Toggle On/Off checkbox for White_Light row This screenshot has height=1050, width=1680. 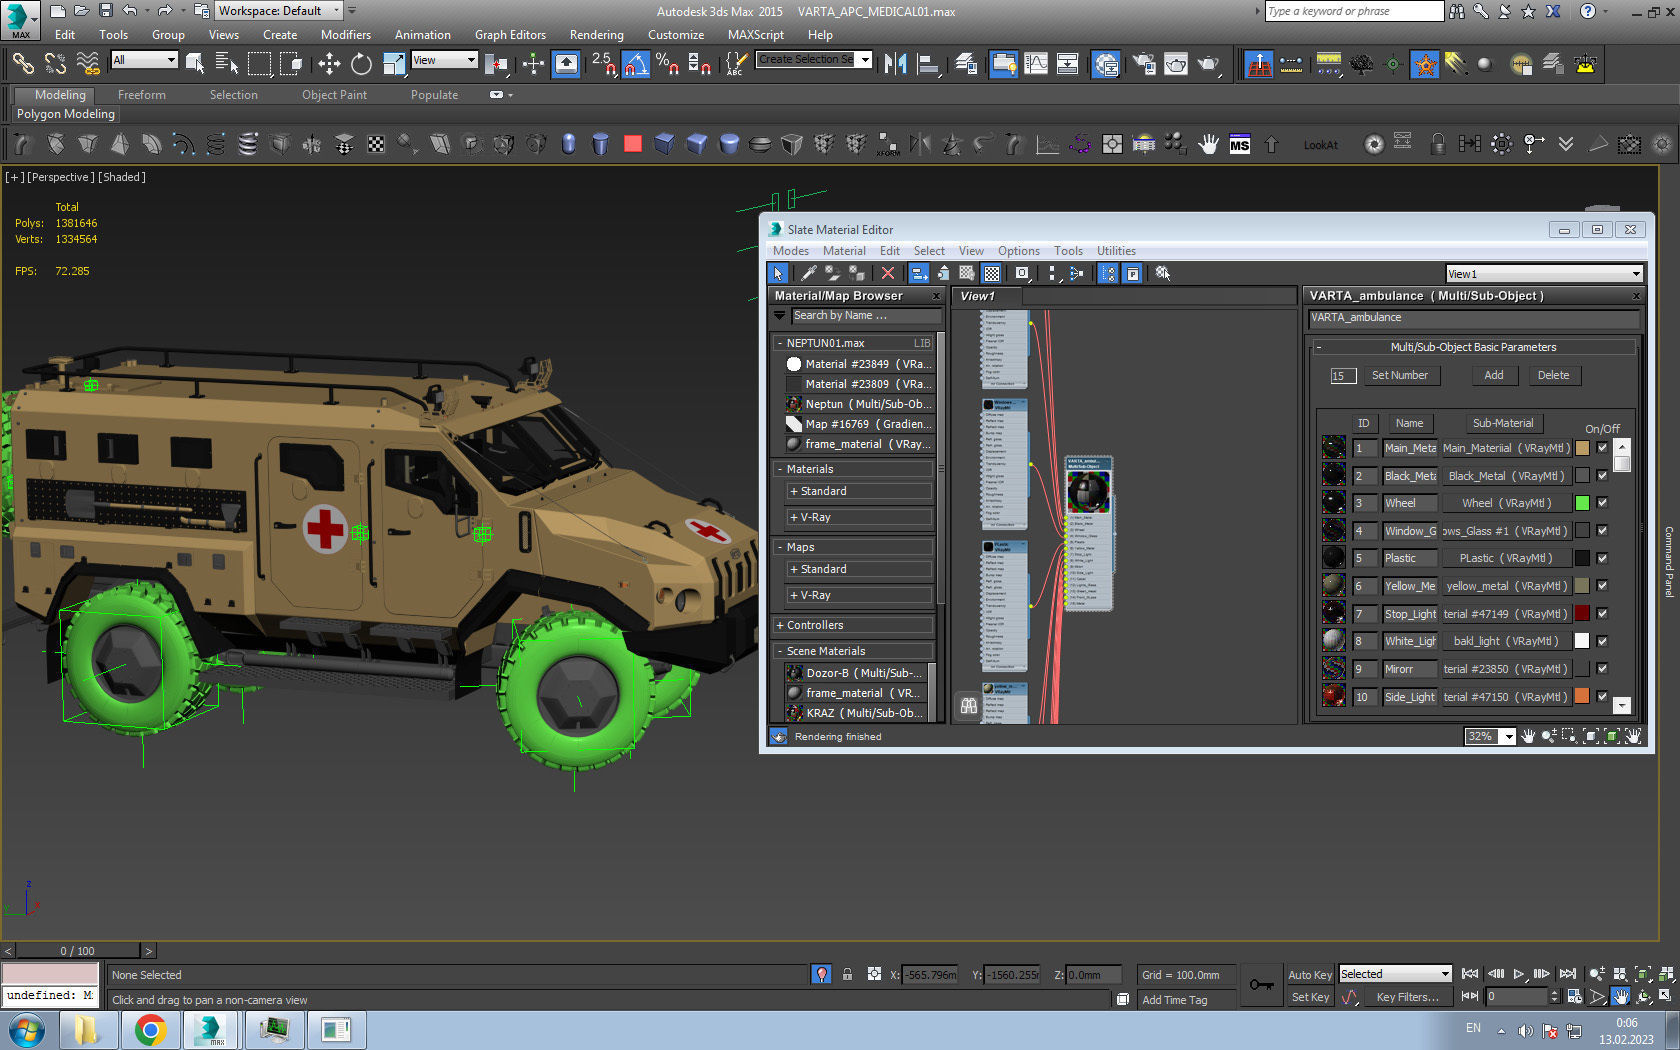point(1602,641)
